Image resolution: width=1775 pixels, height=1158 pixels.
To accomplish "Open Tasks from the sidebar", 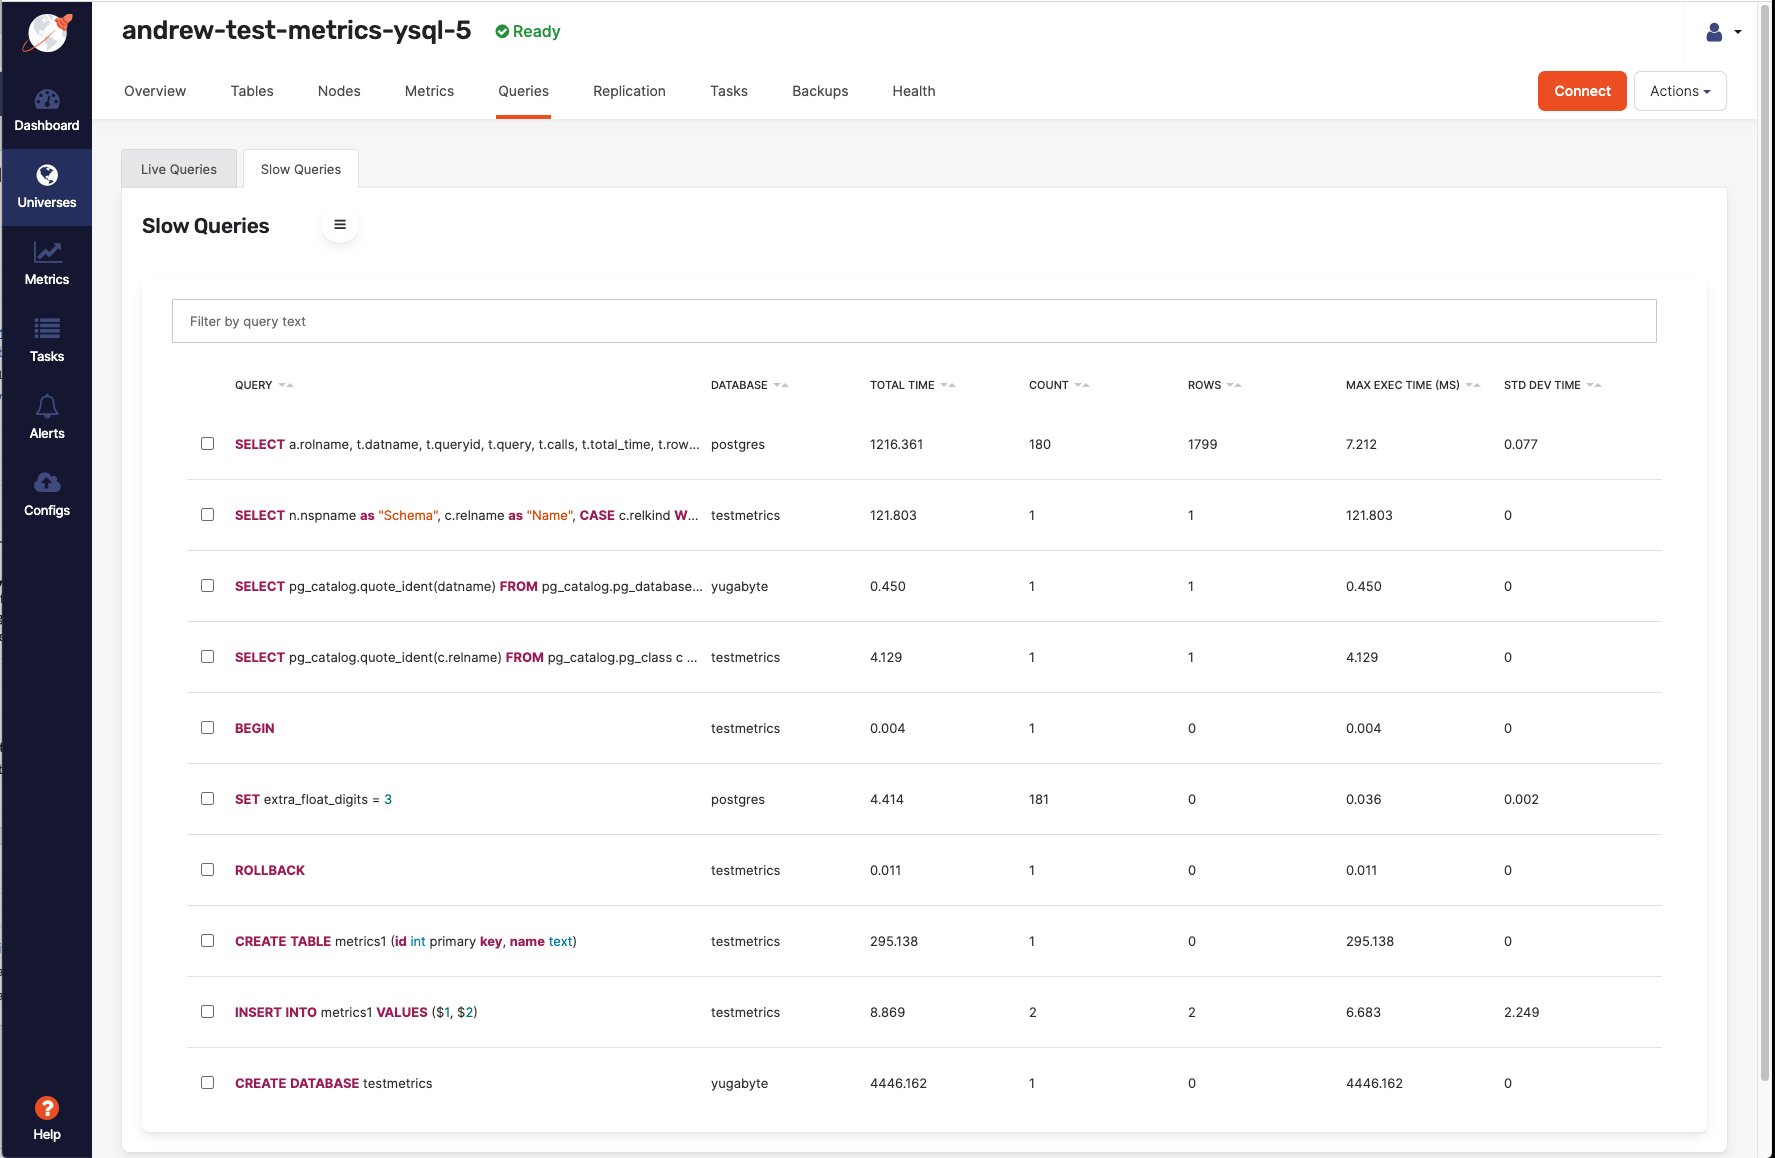I will 47,341.
